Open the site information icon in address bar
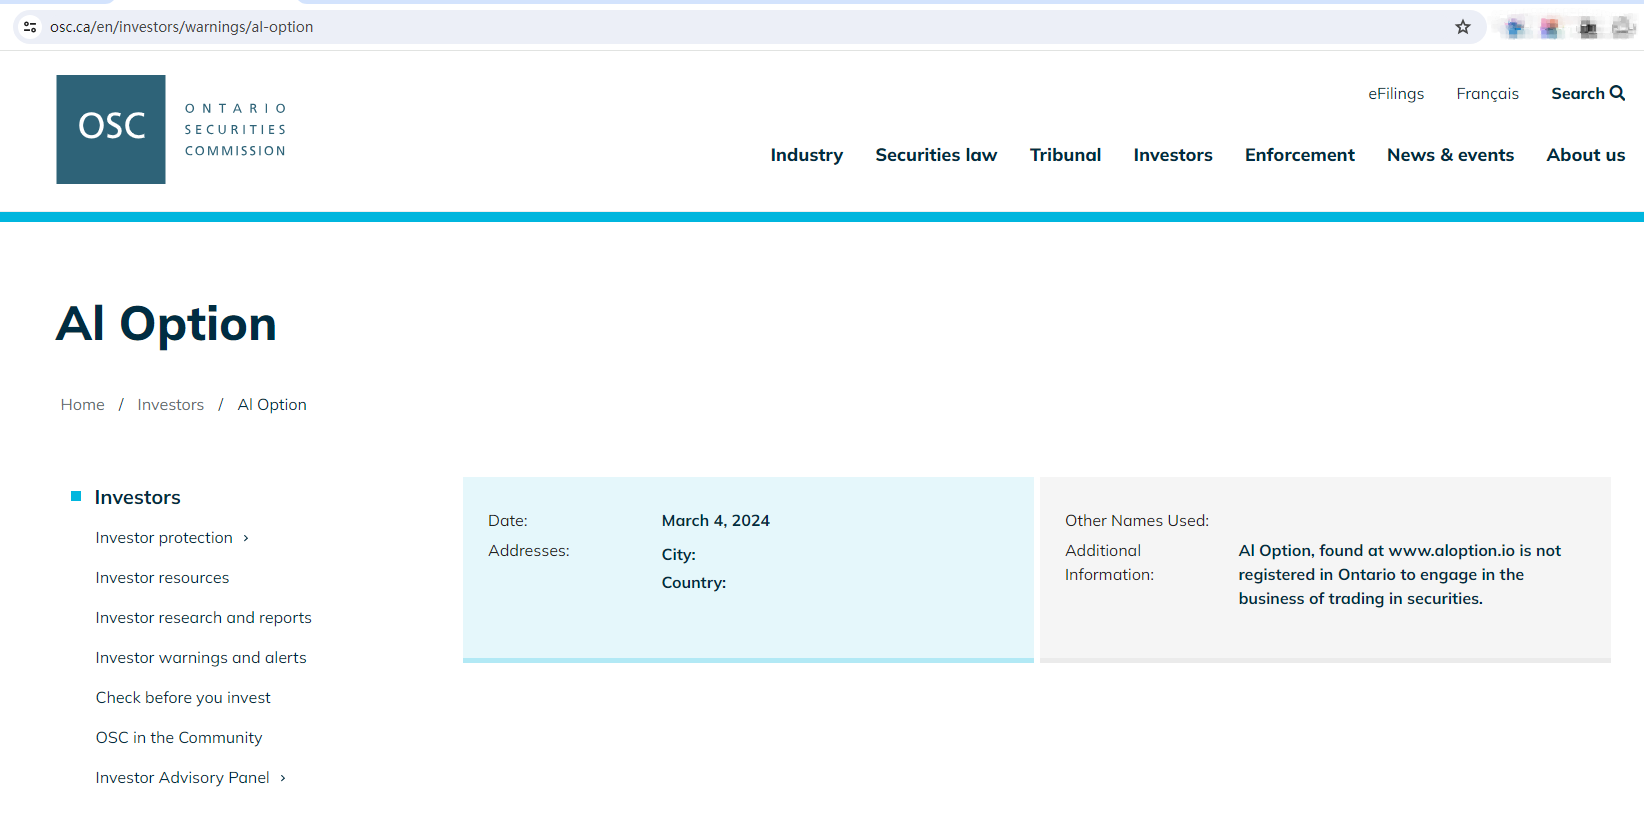1644x824 pixels. tap(30, 27)
